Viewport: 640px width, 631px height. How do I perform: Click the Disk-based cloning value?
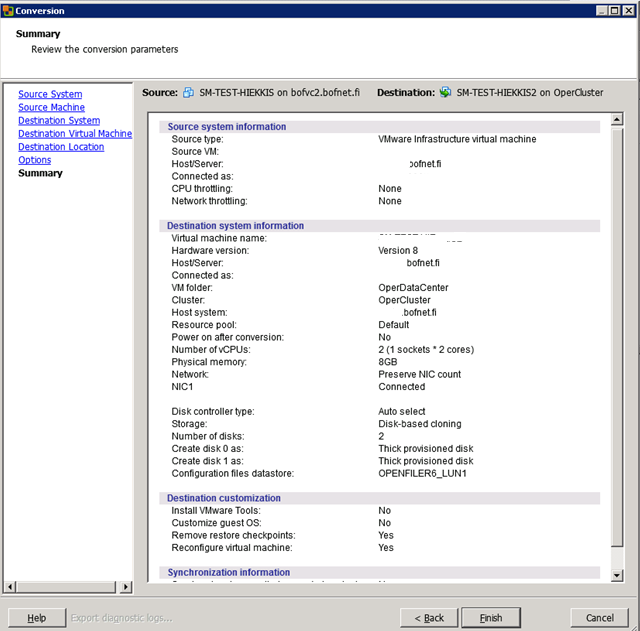tap(420, 424)
